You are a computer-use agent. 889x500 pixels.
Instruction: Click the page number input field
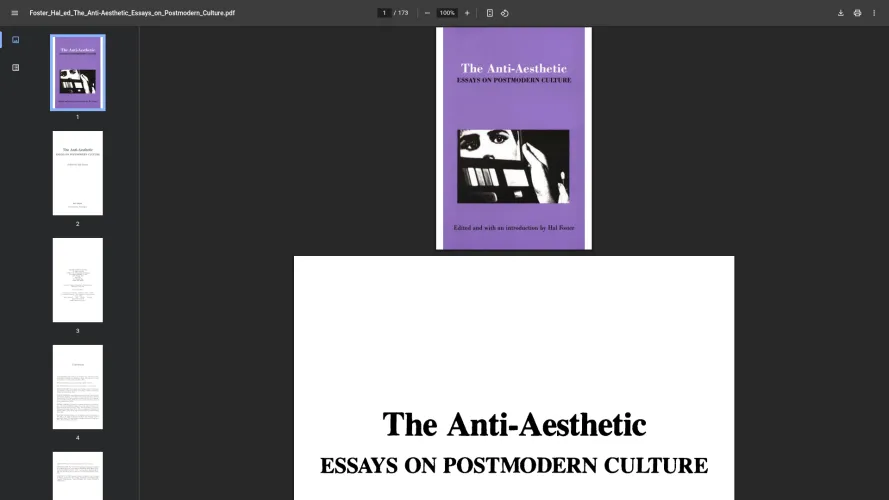384,13
